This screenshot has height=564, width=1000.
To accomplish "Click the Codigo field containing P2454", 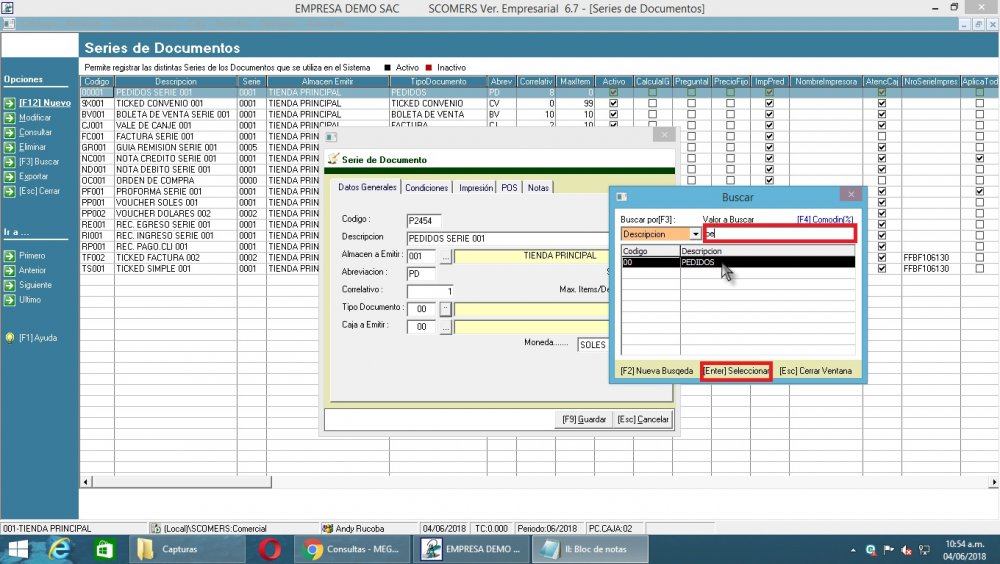I will click(424, 221).
